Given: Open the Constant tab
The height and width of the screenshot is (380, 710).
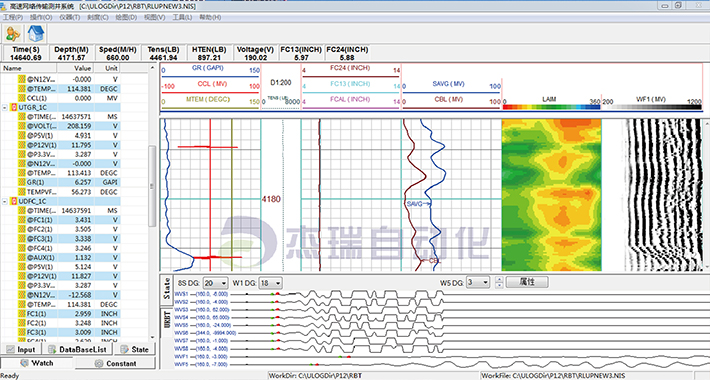Looking at the screenshot, I should [115, 363].
